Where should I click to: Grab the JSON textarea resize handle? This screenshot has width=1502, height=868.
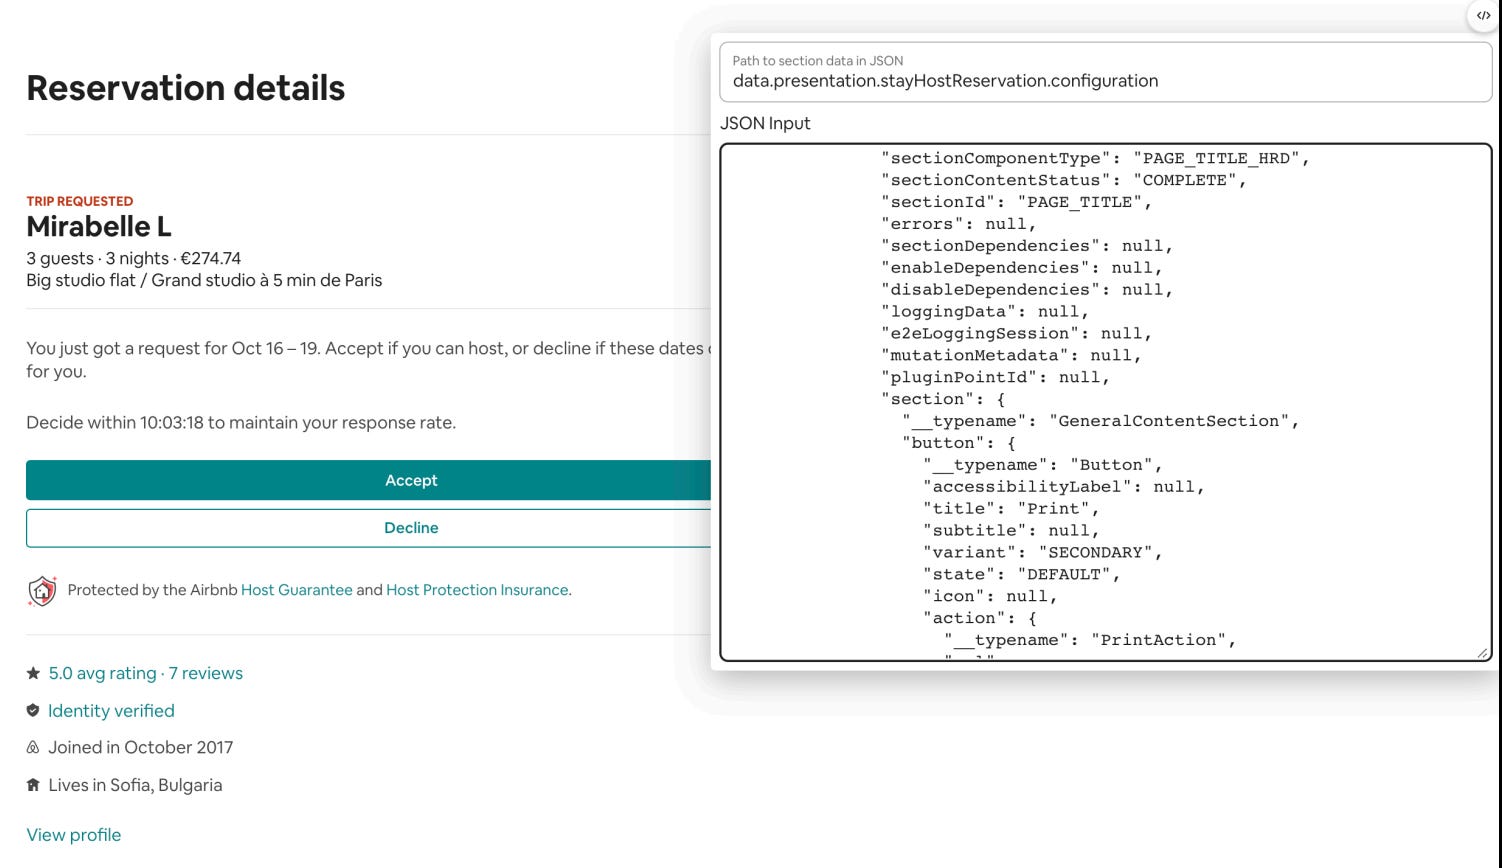coord(1482,652)
